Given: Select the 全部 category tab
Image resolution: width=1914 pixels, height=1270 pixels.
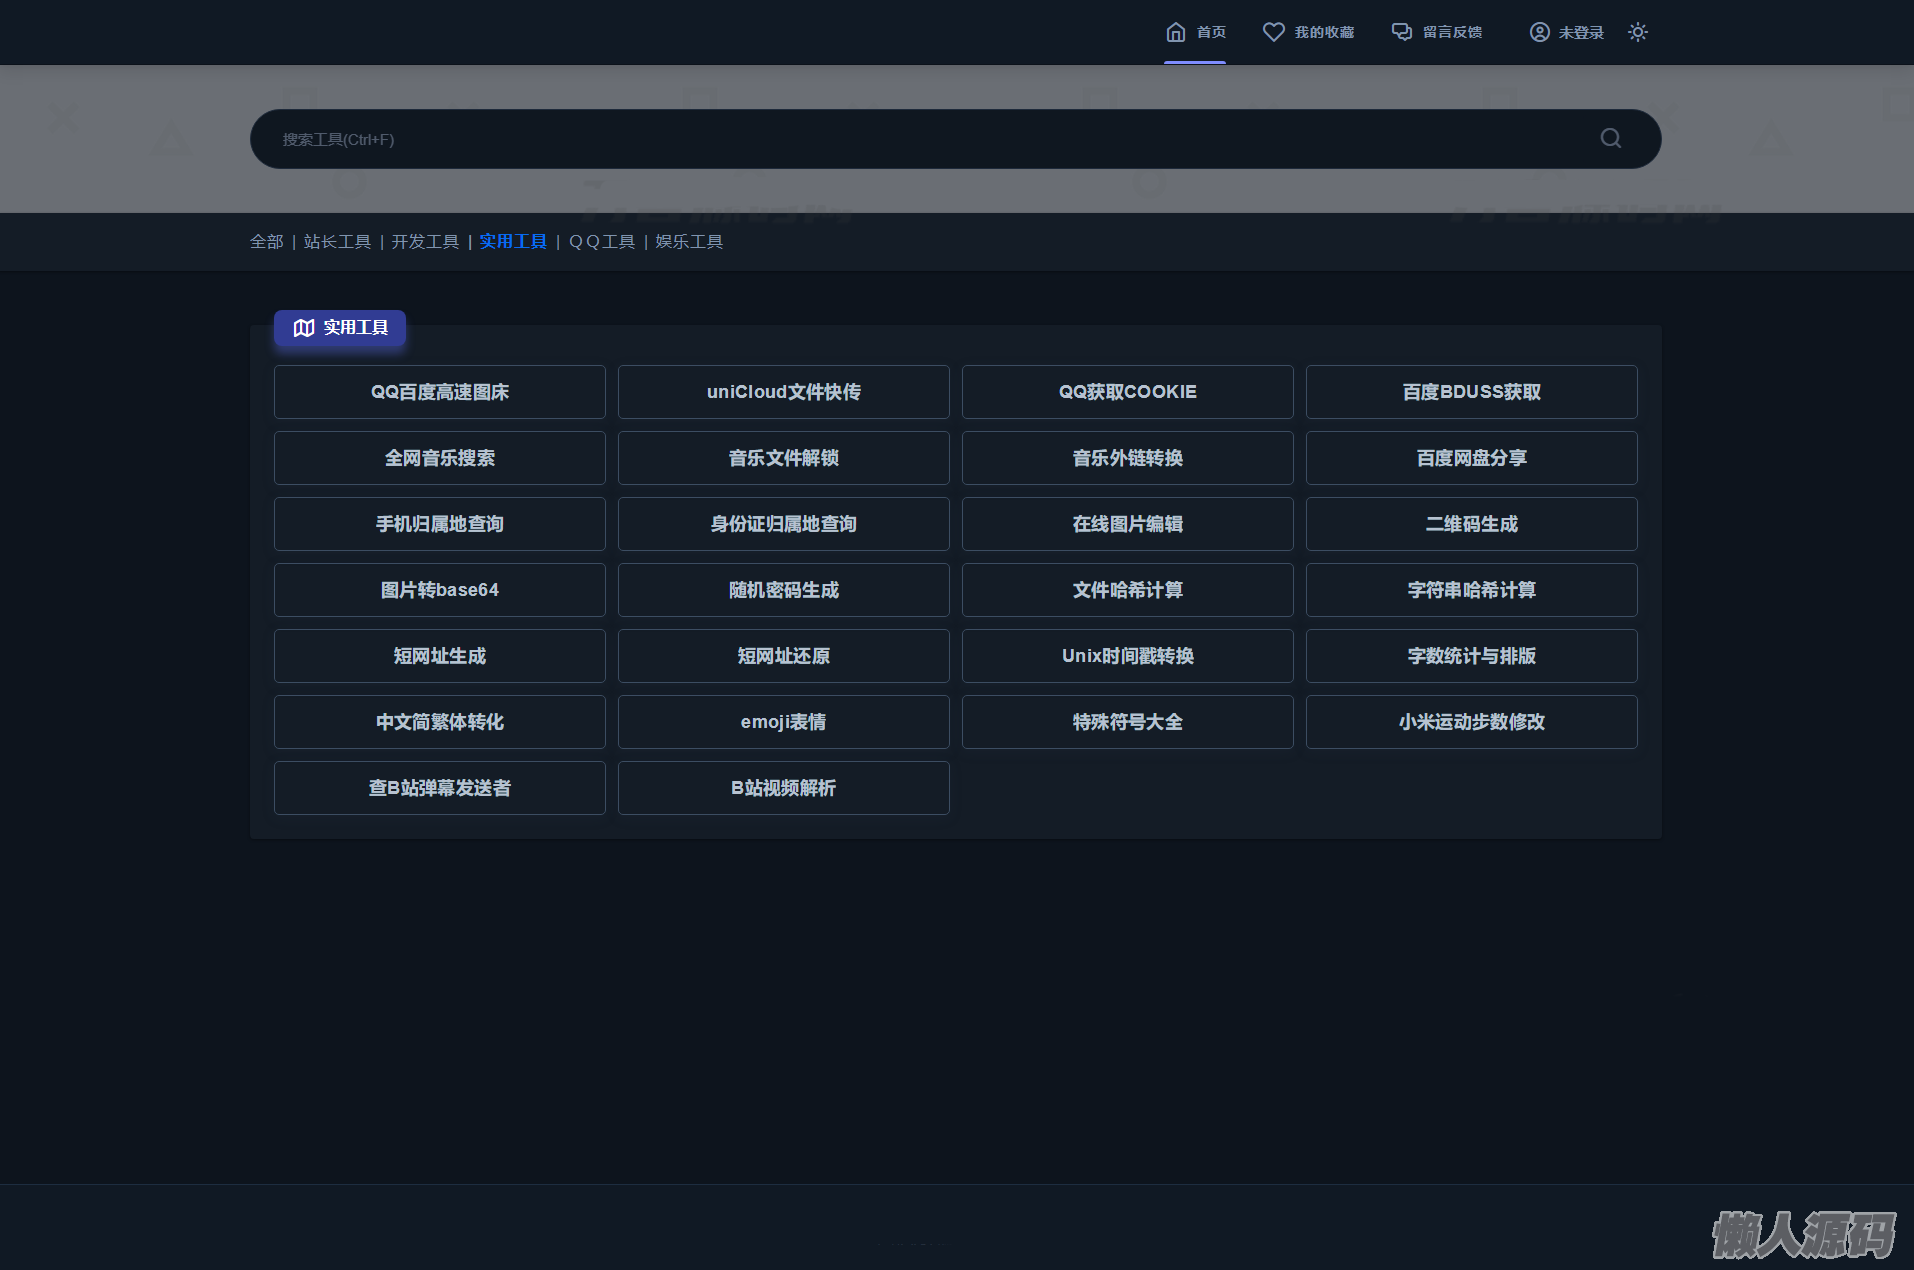Looking at the screenshot, I should click(266, 242).
